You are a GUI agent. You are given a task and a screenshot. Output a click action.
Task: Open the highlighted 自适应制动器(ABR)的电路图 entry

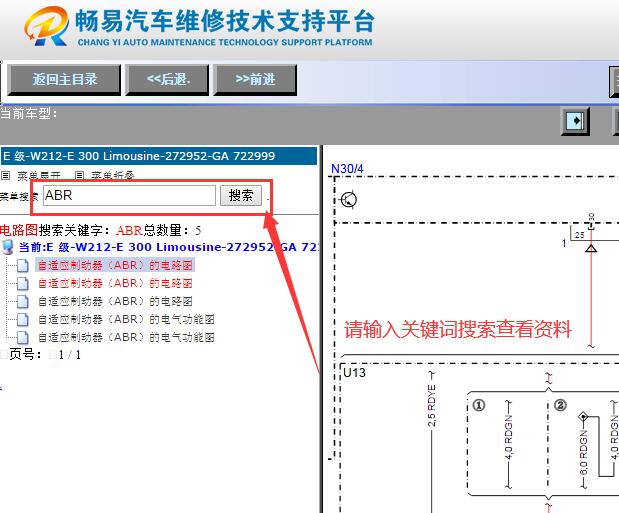(x=115, y=265)
